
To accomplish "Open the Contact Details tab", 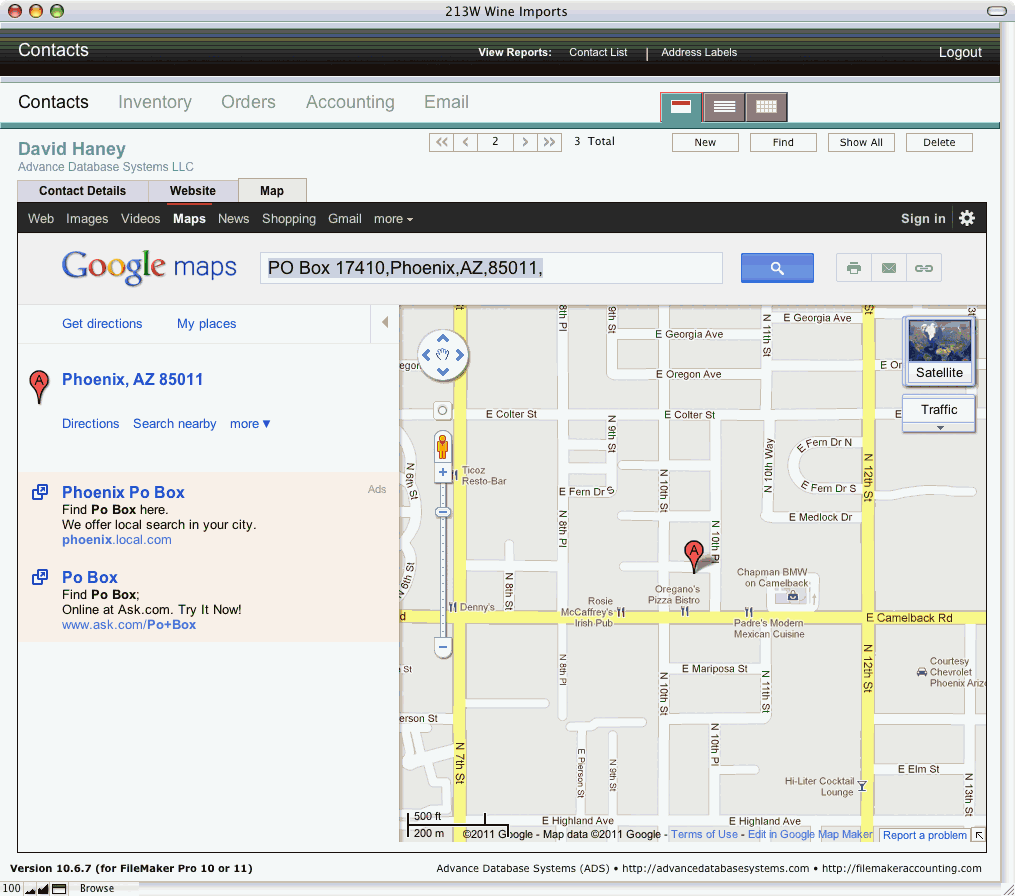I will click(x=82, y=191).
